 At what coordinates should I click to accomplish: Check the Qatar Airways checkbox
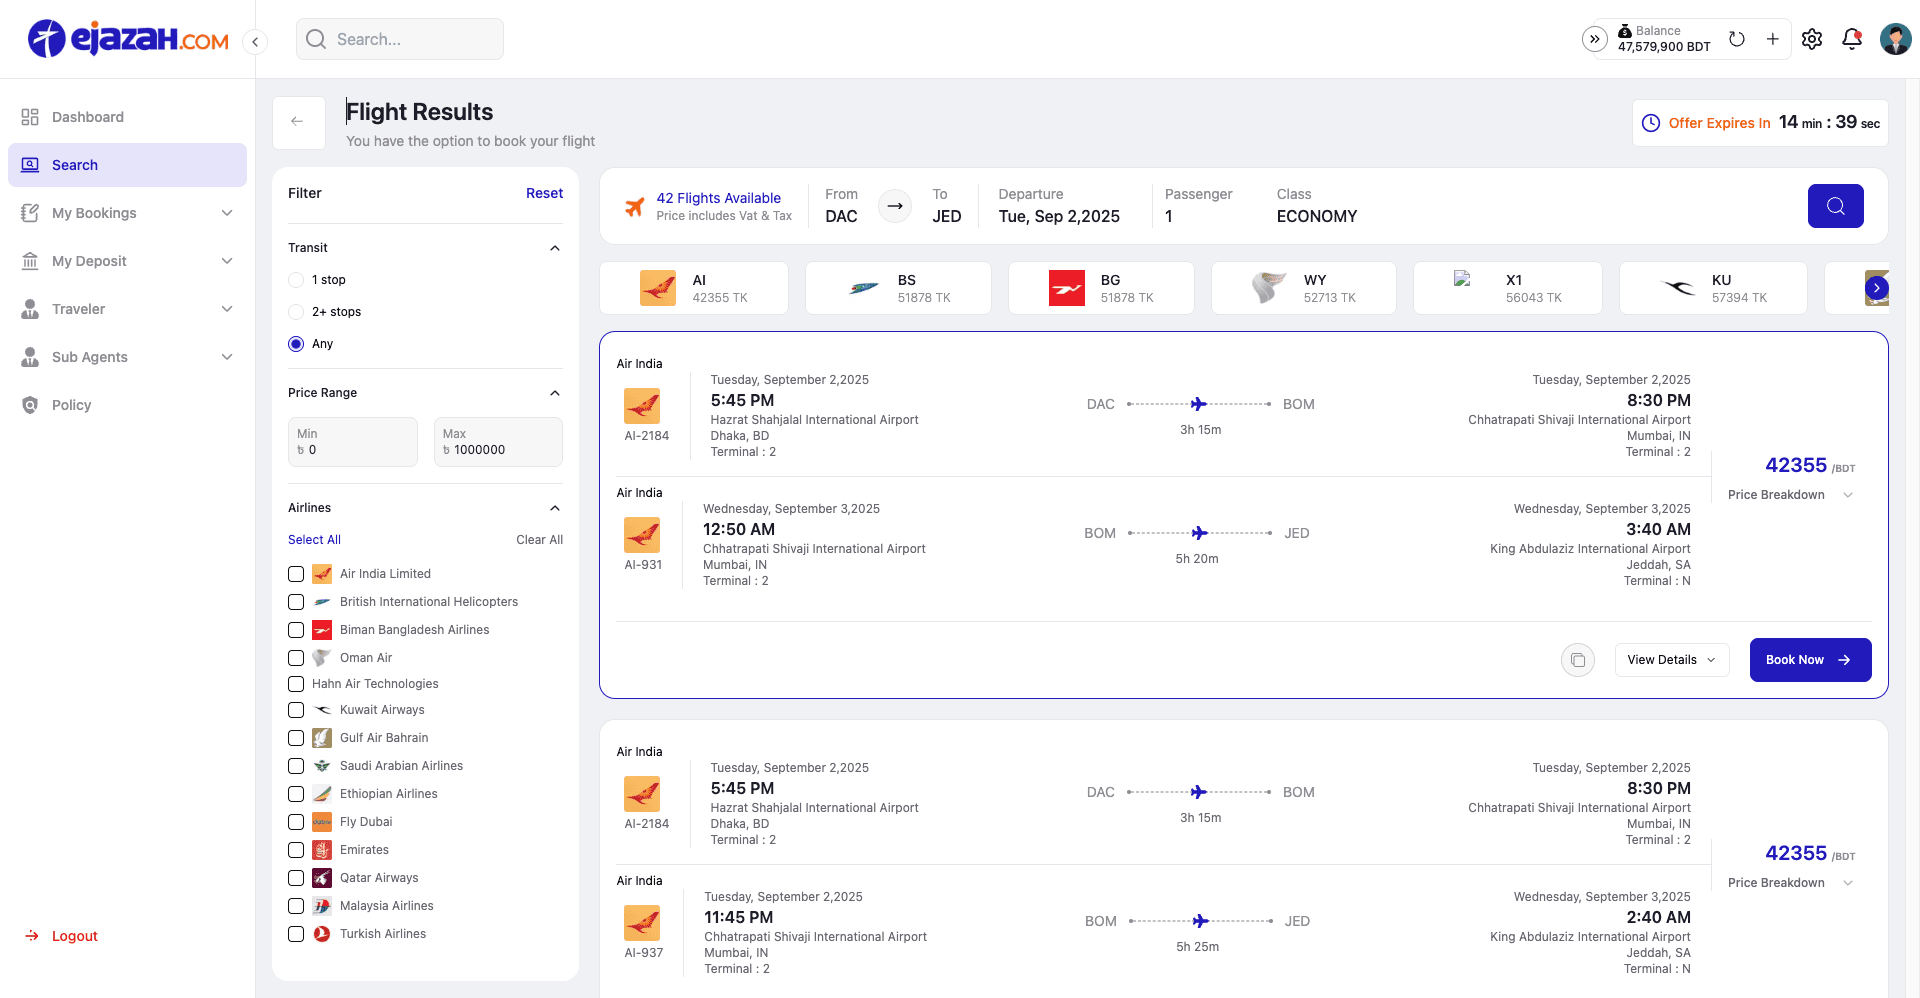tap(296, 878)
